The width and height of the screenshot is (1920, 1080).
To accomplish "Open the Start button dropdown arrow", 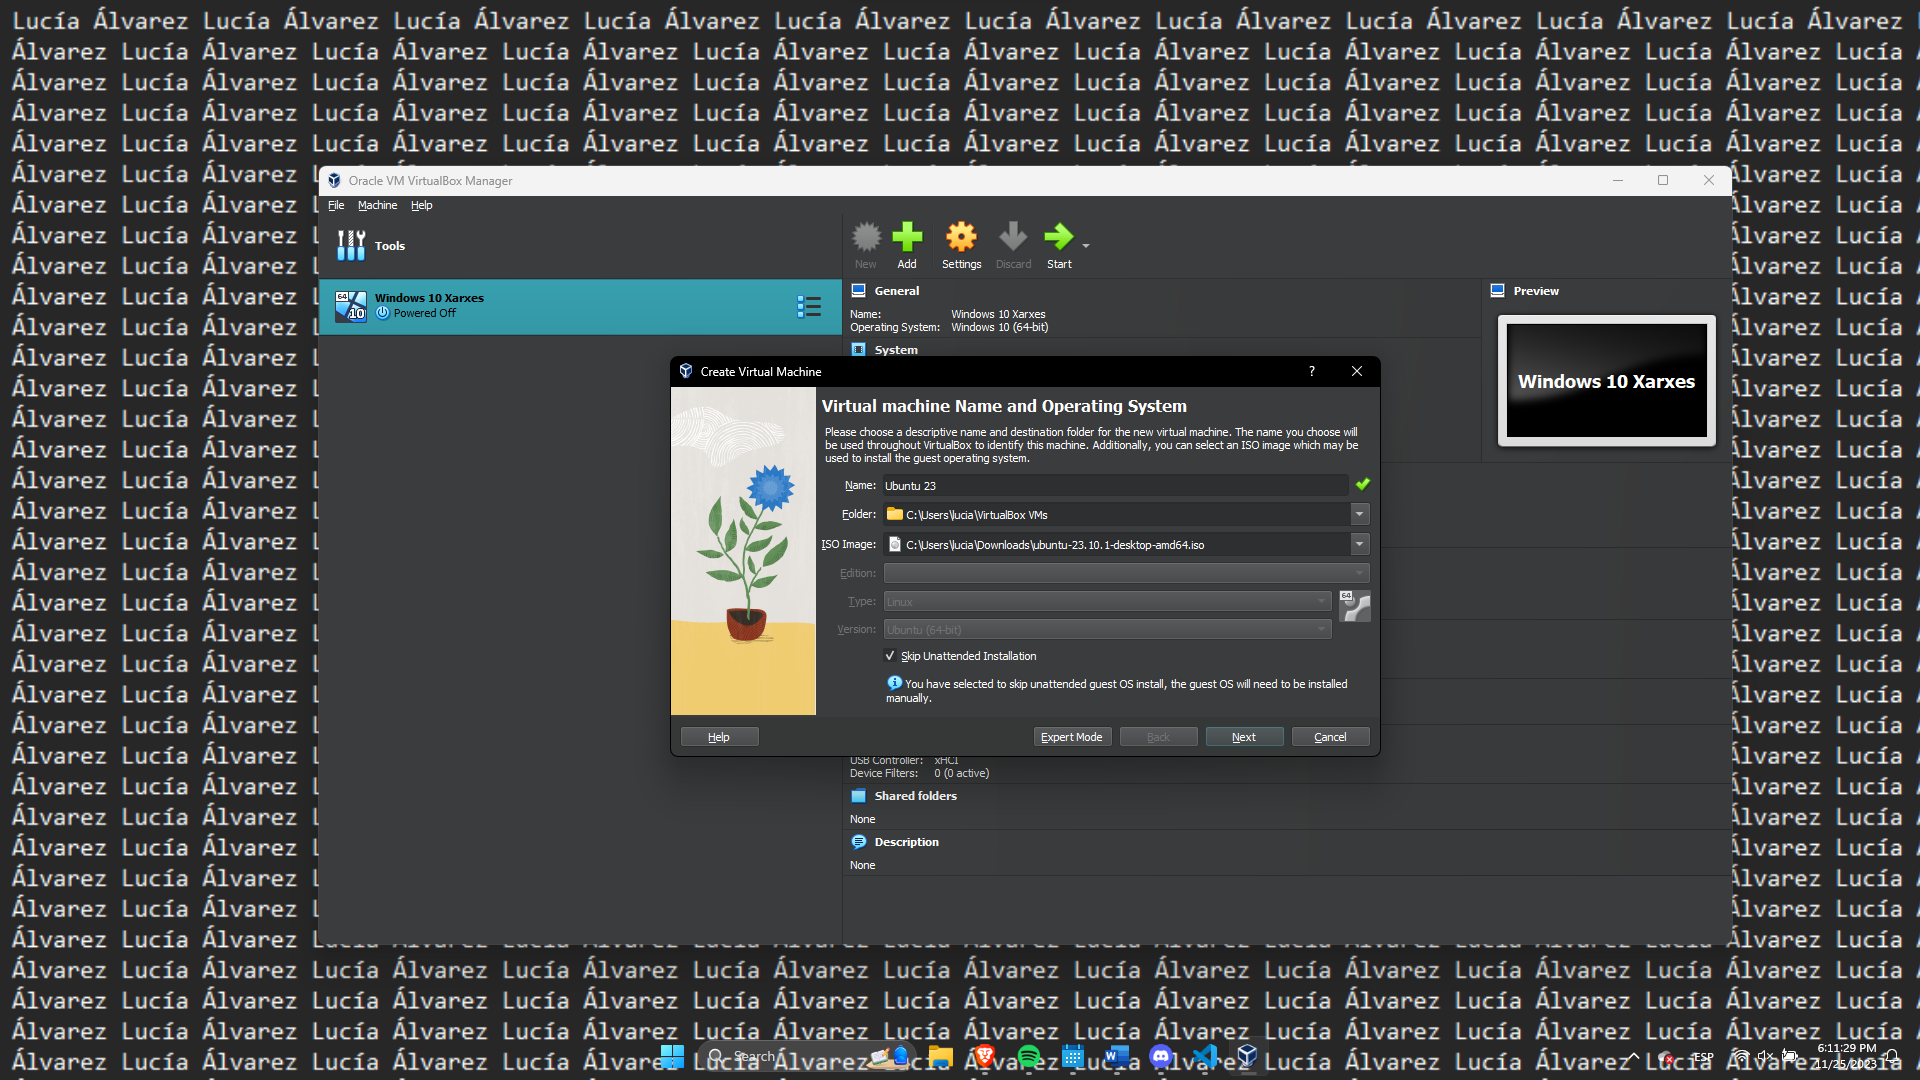I will pyautogui.click(x=1086, y=245).
